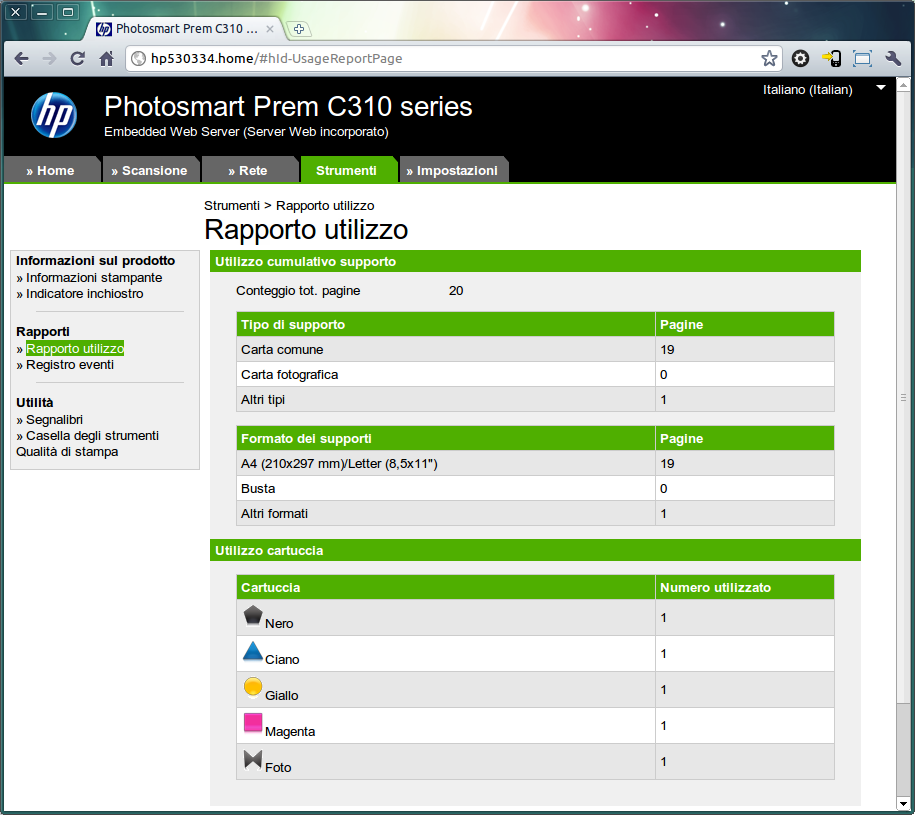Click the A4 (210x297 mm)/Letter row

535,464
